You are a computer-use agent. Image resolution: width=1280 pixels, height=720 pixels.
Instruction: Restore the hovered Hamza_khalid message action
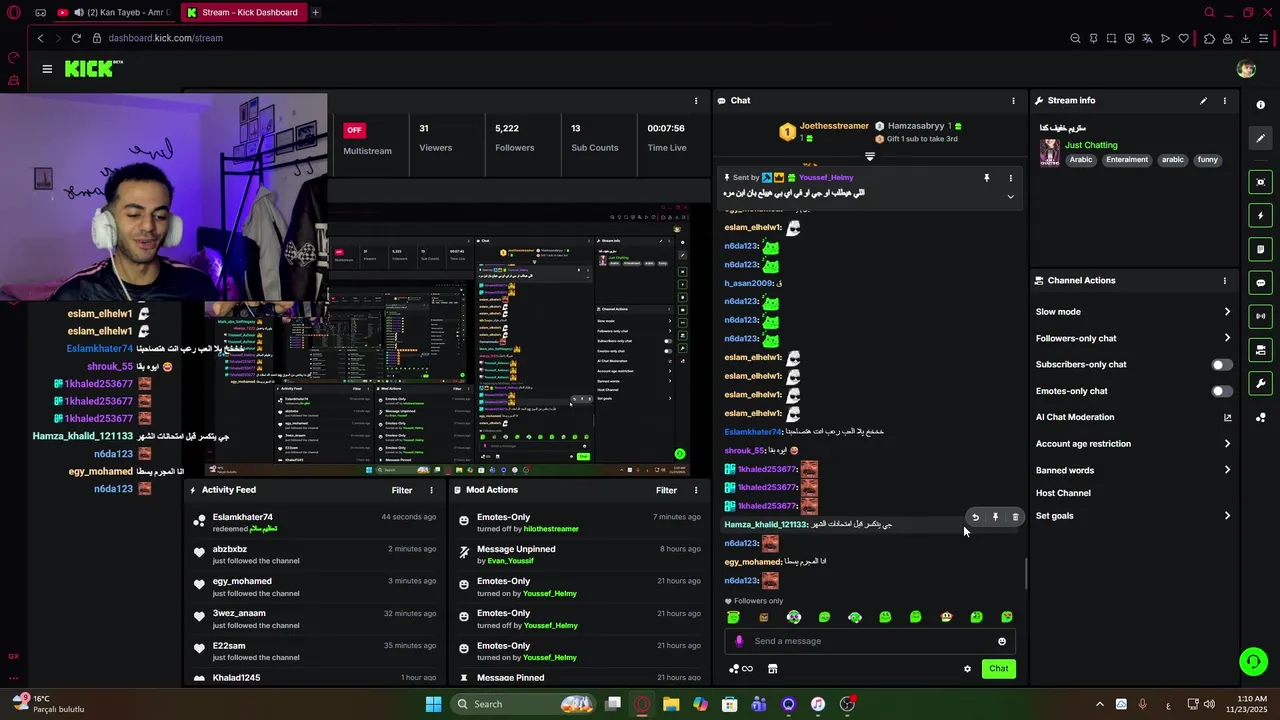tap(975, 517)
